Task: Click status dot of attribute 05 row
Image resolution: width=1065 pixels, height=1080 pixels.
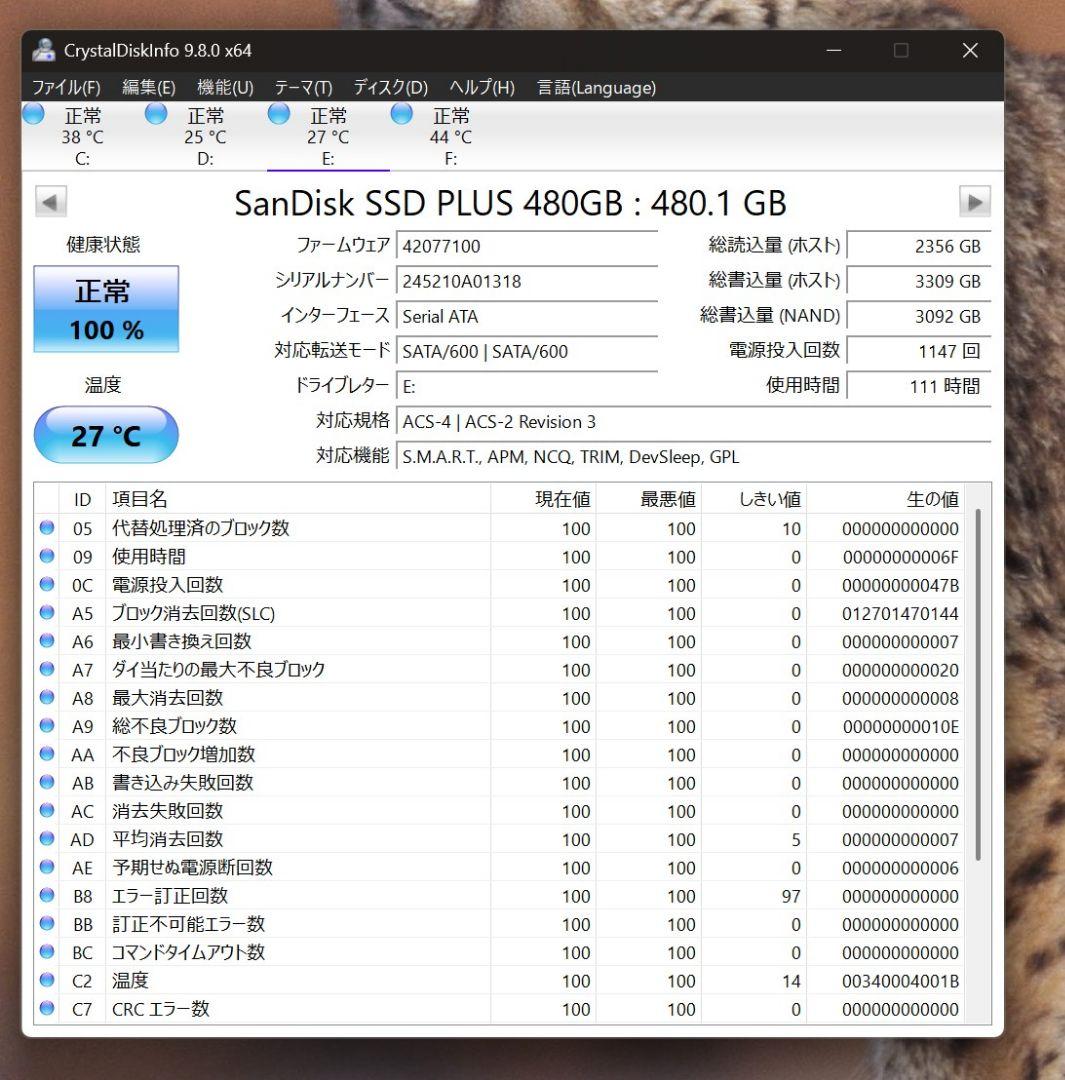Action: click(x=47, y=528)
